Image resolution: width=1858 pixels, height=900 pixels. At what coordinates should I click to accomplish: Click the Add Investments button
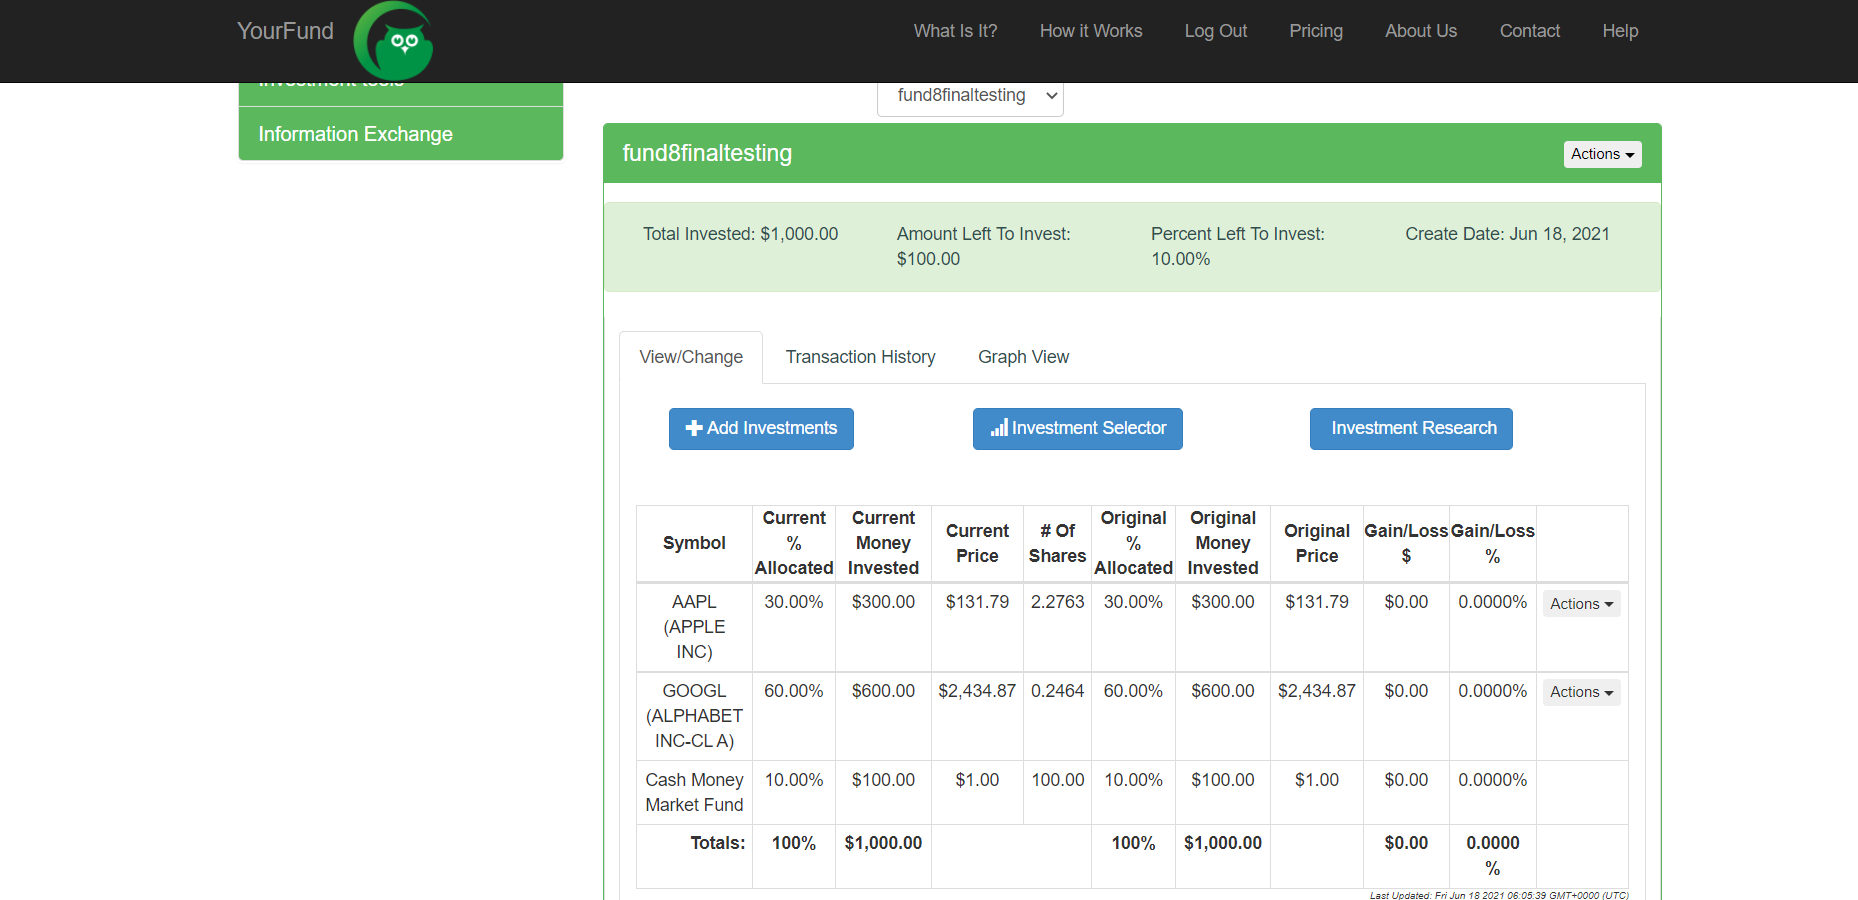[x=760, y=428]
